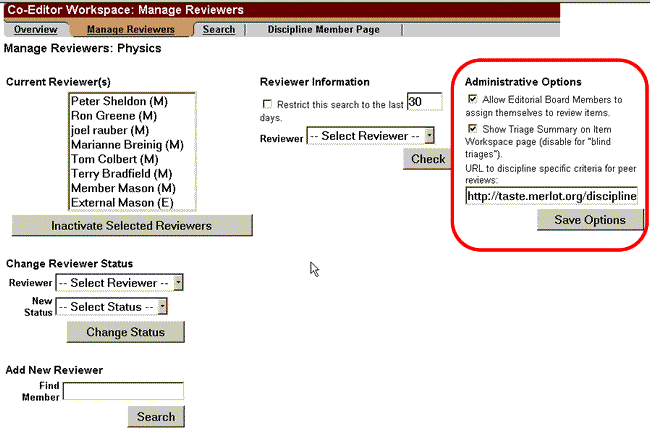
Task: Click the days number input field
Action: tap(424, 102)
